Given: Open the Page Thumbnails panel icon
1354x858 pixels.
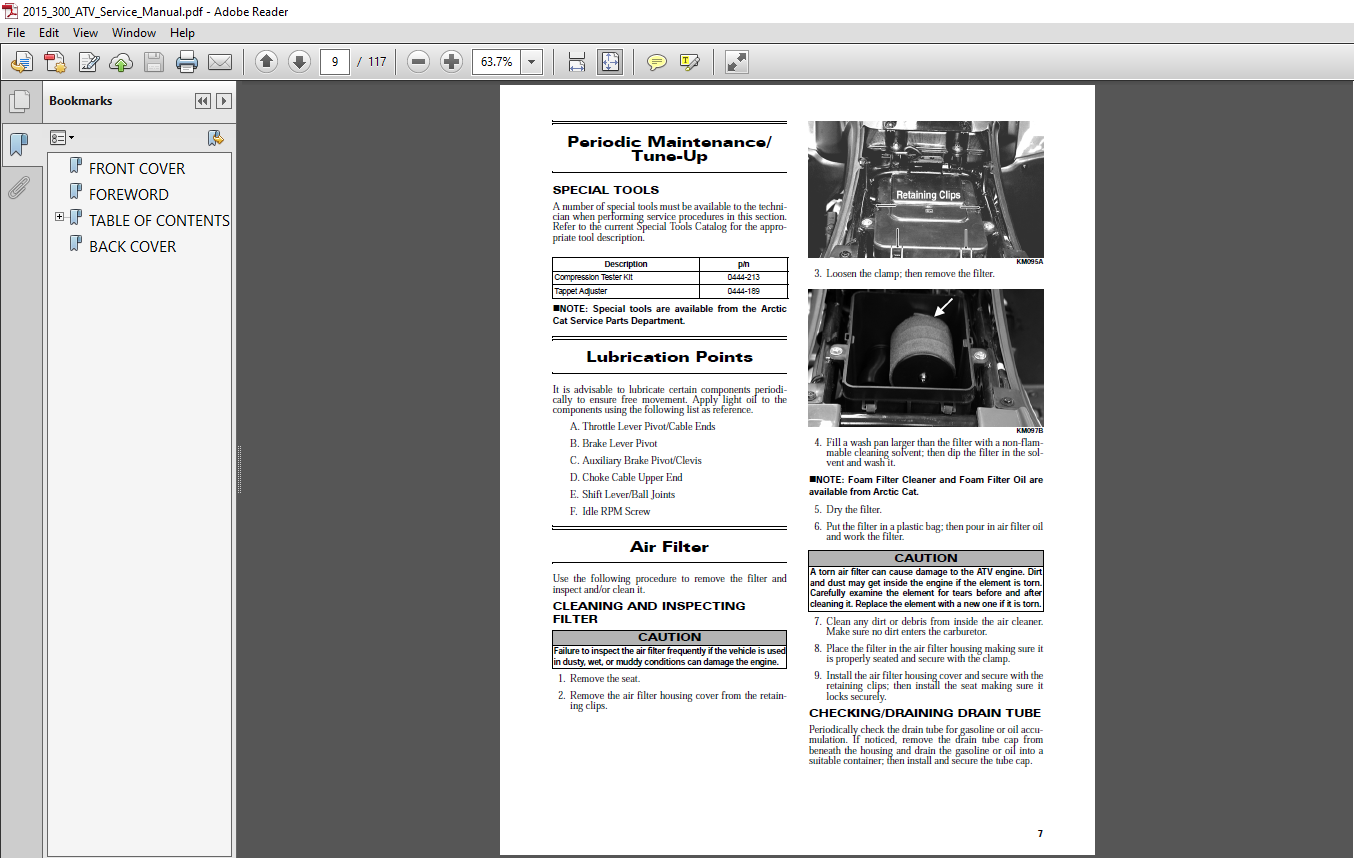Looking at the screenshot, I should pos(19,102).
